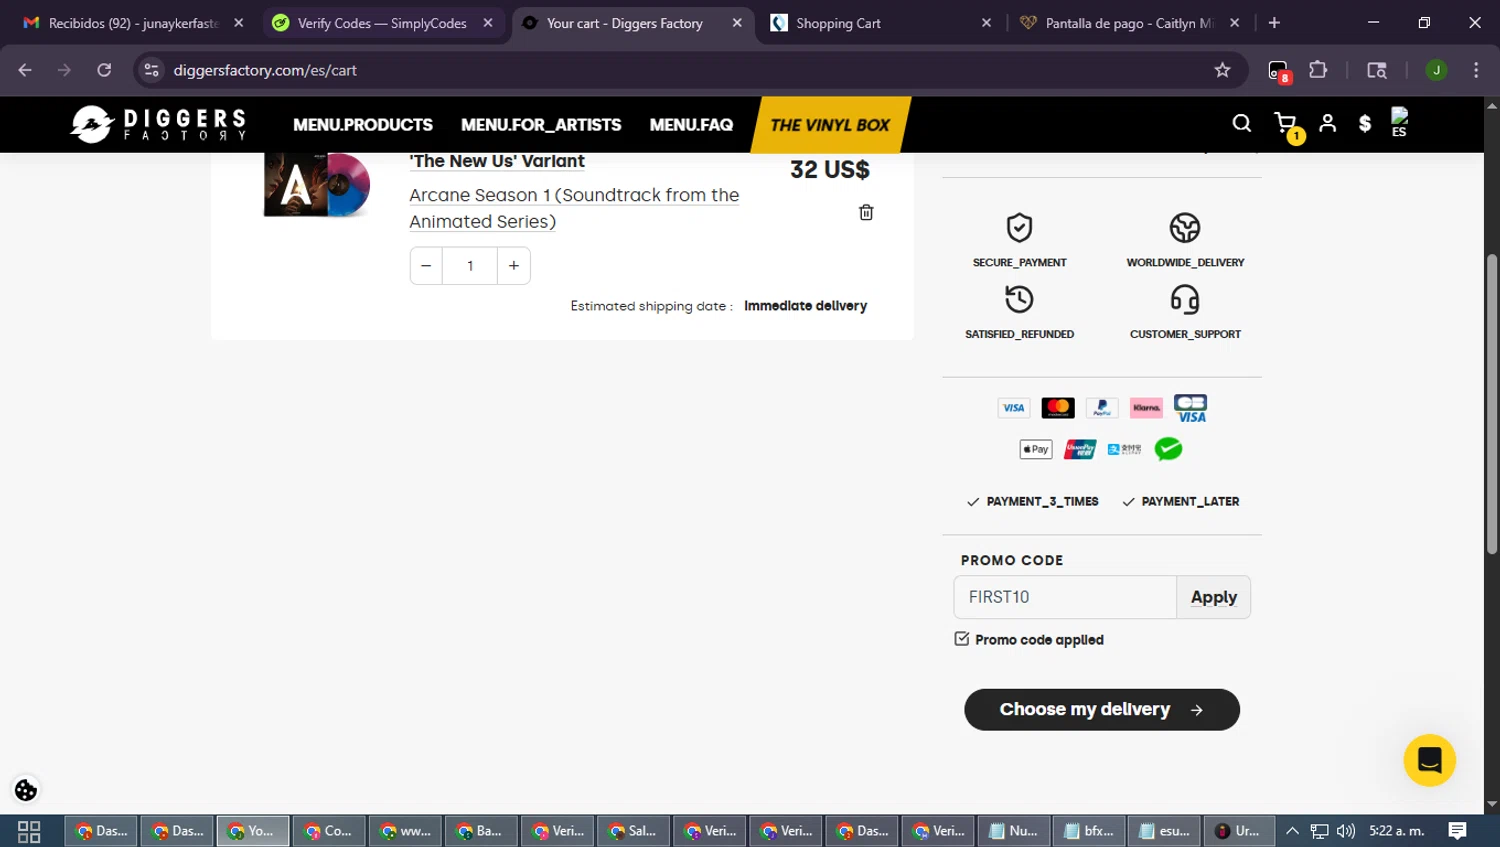Open Chrome three-dot menu
The image size is (1500, 847).
(1476, 70)
